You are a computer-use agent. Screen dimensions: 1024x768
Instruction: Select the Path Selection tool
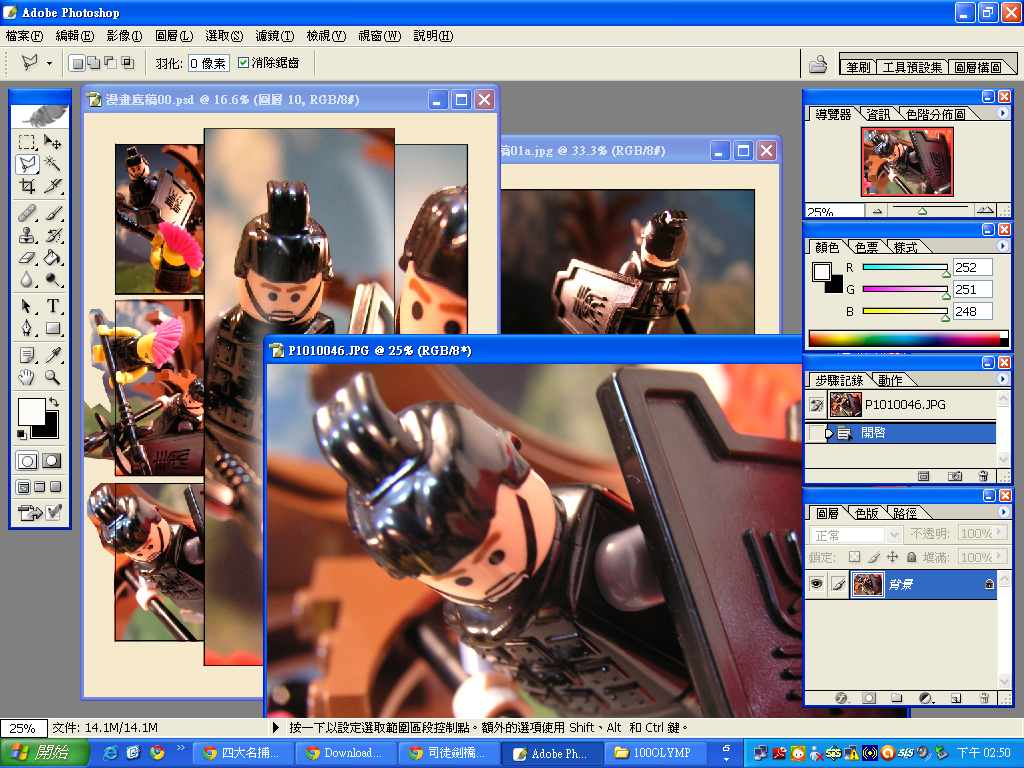tap(27, 306)
